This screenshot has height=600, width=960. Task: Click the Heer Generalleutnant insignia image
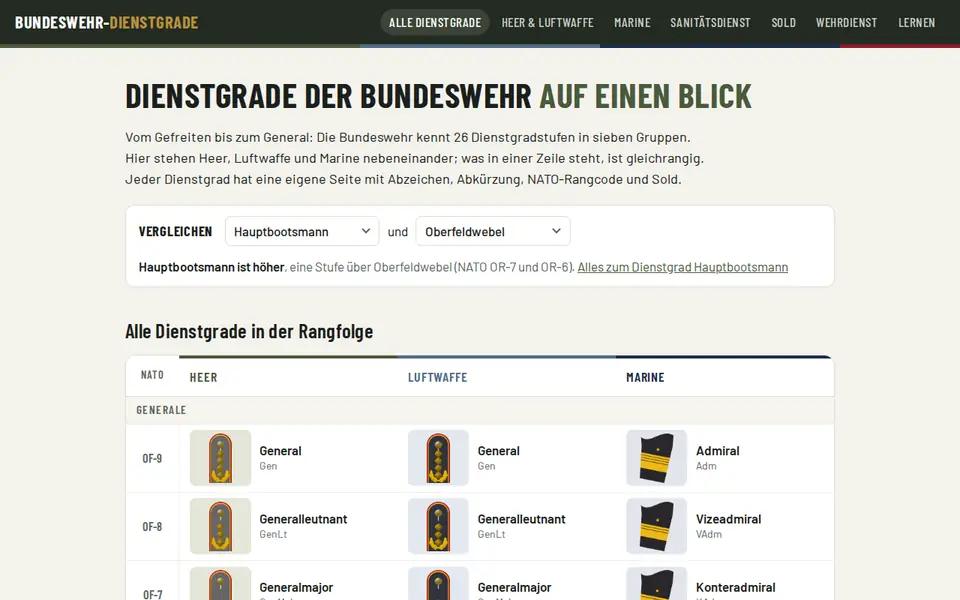(x=220, y=526)
